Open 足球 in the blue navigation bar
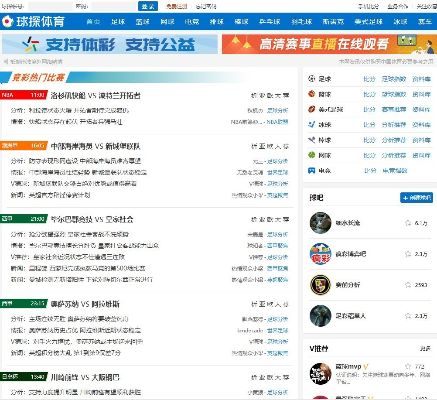The image size is (437, 400). pos(118,22)
